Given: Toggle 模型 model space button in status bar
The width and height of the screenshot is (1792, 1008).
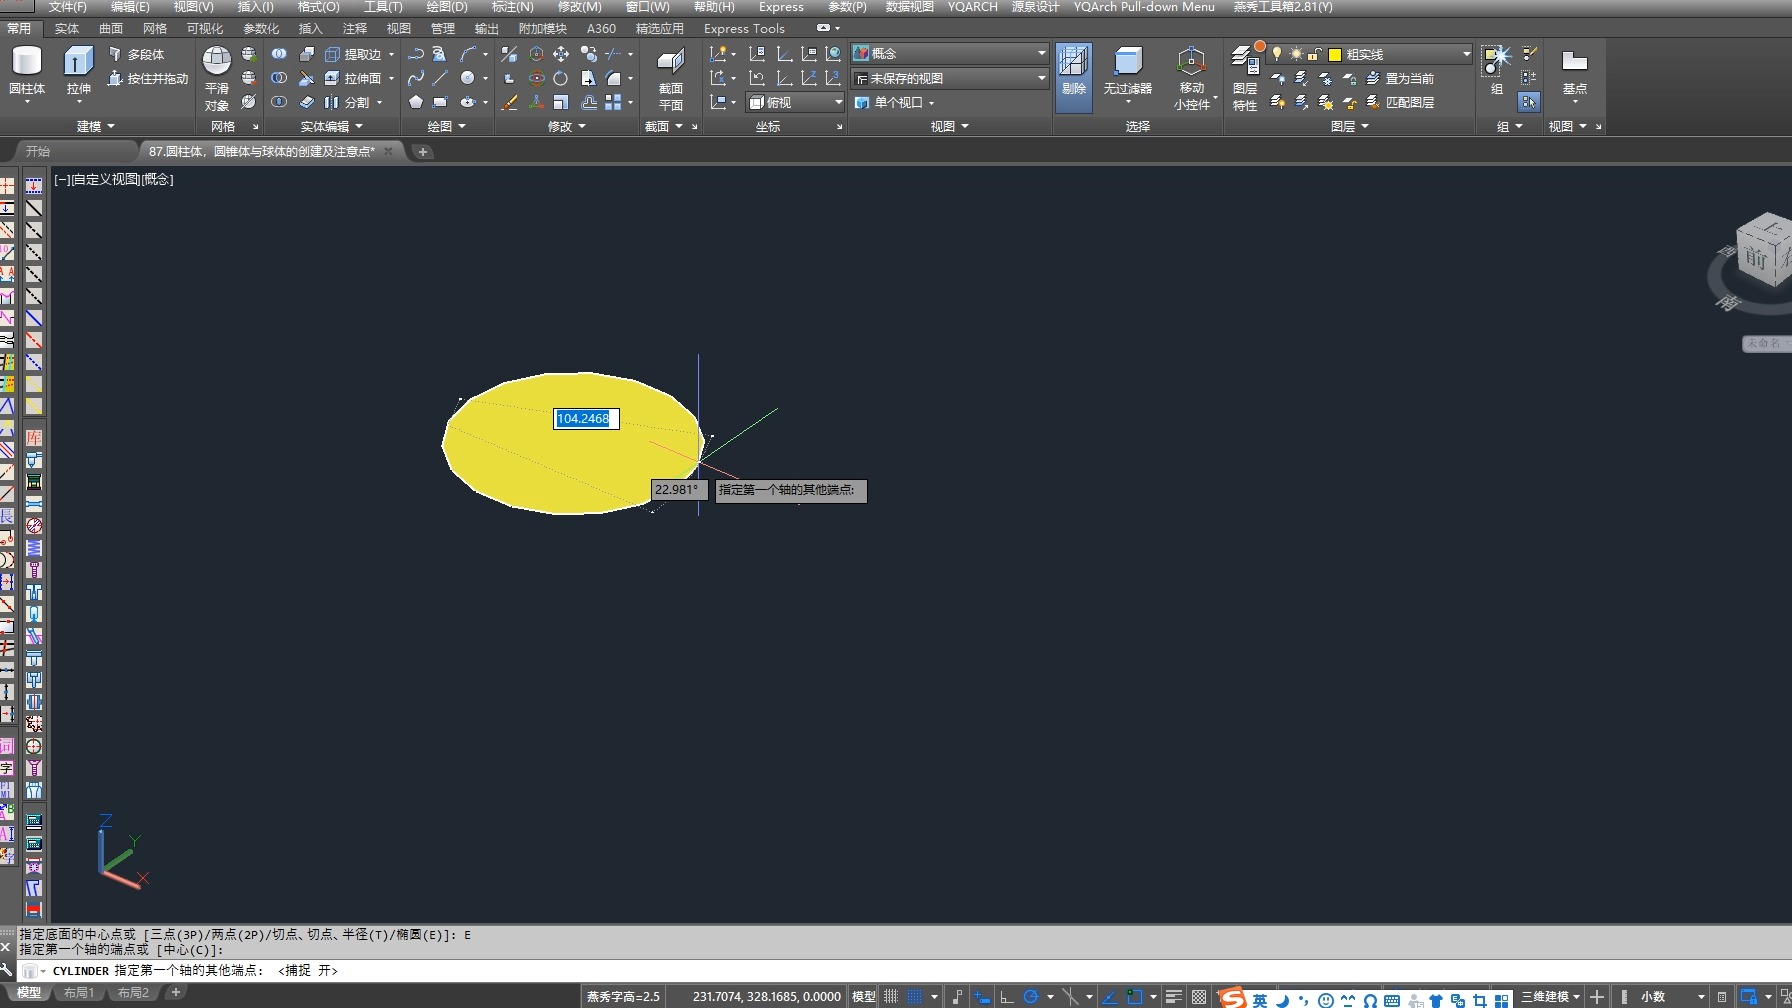Looking at the screenshot, I should (863, 997).
